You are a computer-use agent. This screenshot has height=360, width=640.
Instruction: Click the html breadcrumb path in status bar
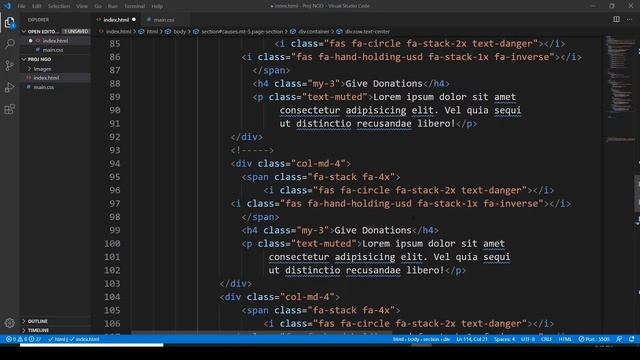click(x=421, y=339)
